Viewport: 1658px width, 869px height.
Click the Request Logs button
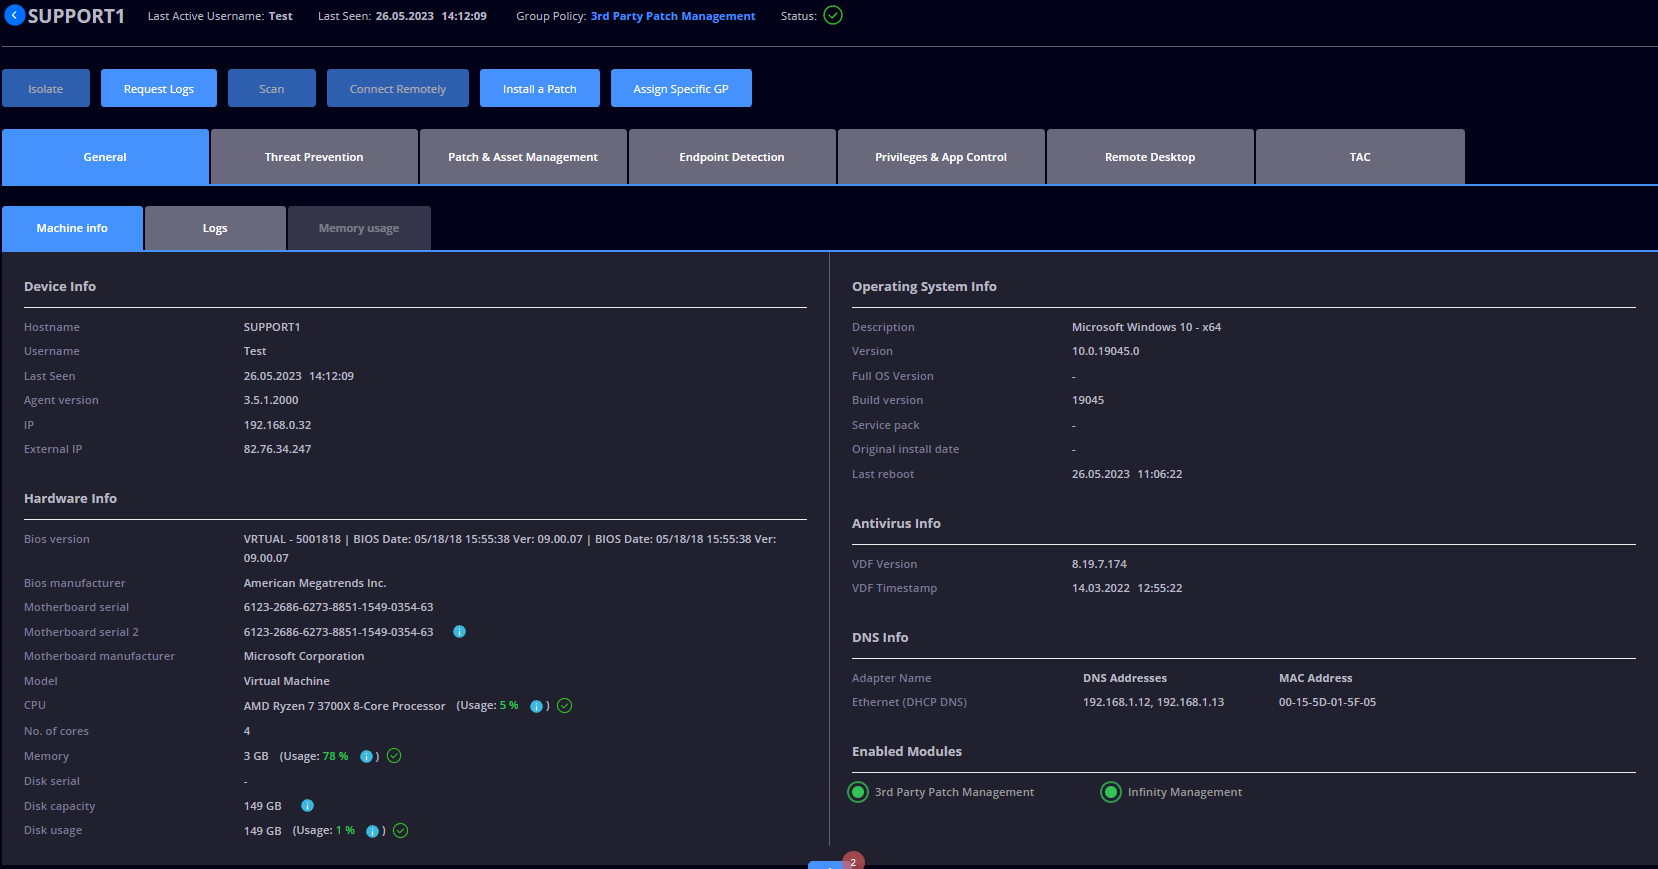pyautogui.click(x=159, y=88)
